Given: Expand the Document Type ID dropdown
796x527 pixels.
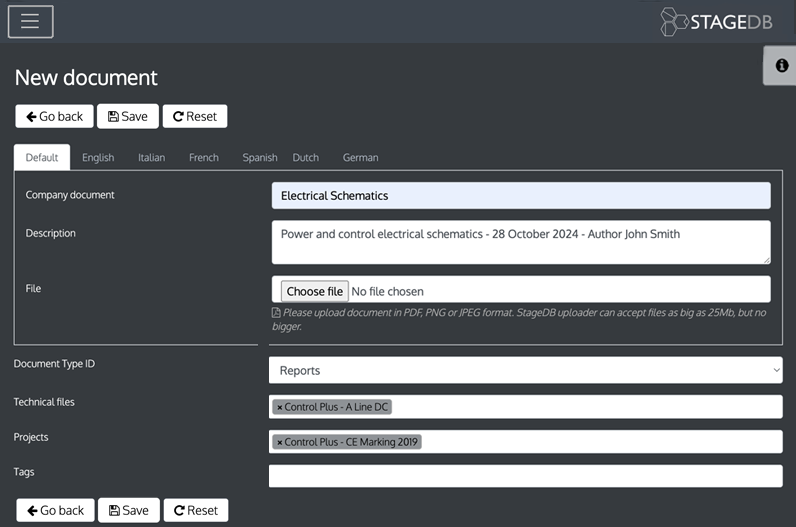Looking at the screenshot, I should tap(525, 370).
